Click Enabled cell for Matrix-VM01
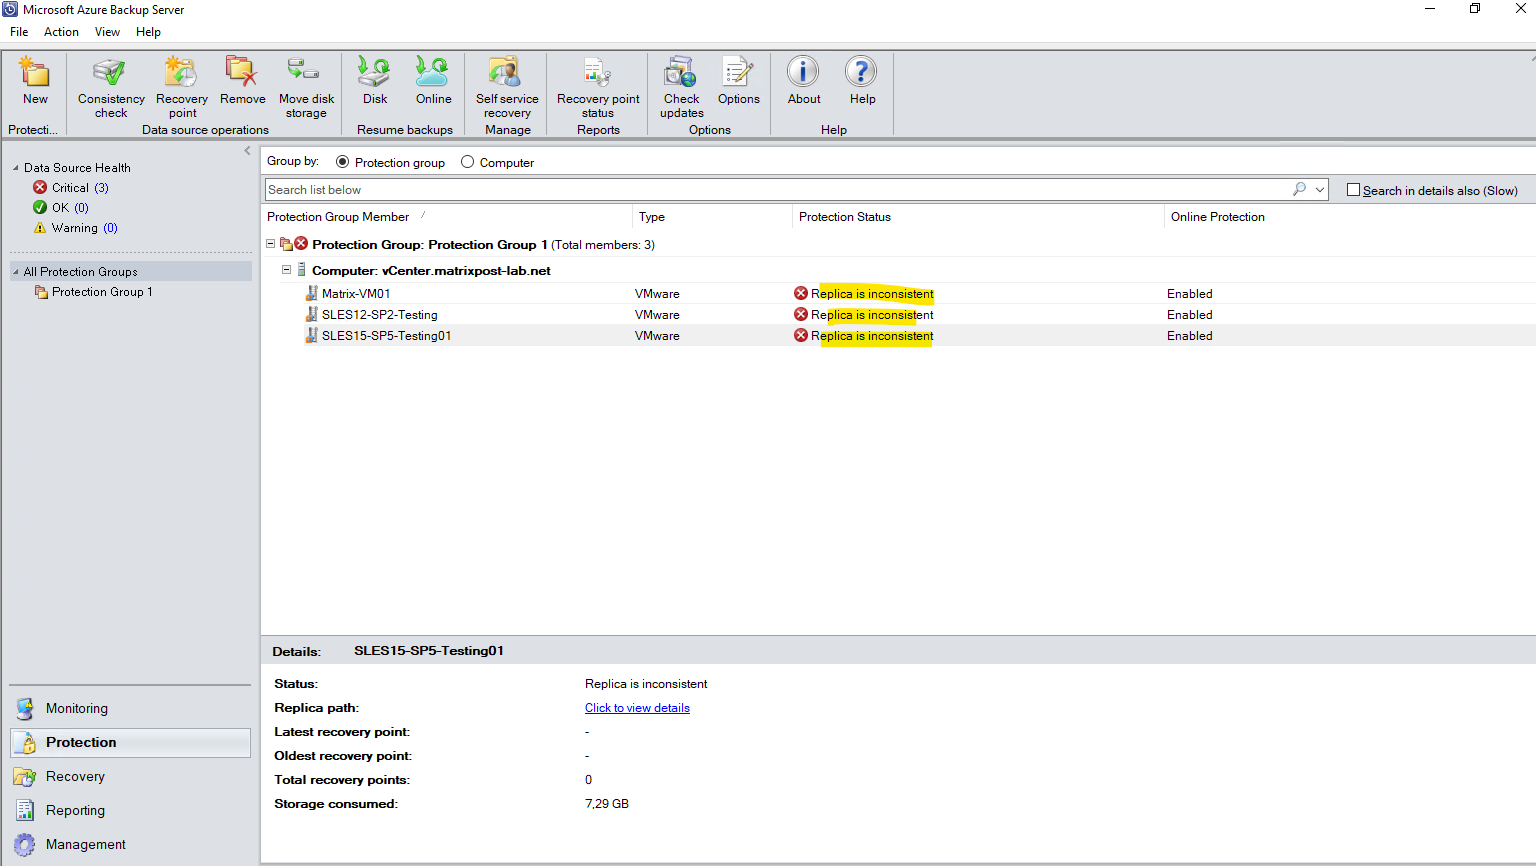 (x=1189, y=293)
